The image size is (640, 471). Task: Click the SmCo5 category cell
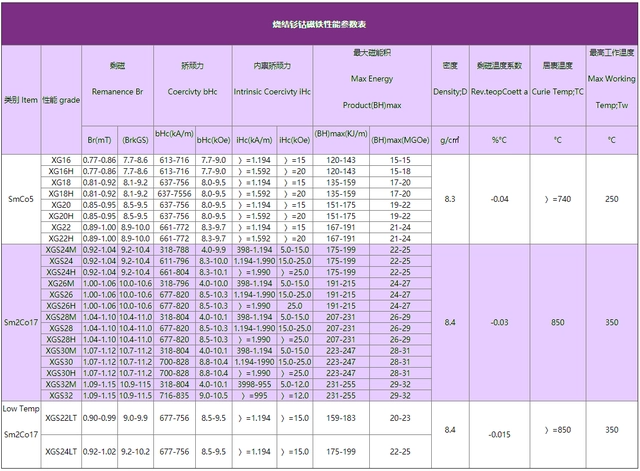coord(20,199)
